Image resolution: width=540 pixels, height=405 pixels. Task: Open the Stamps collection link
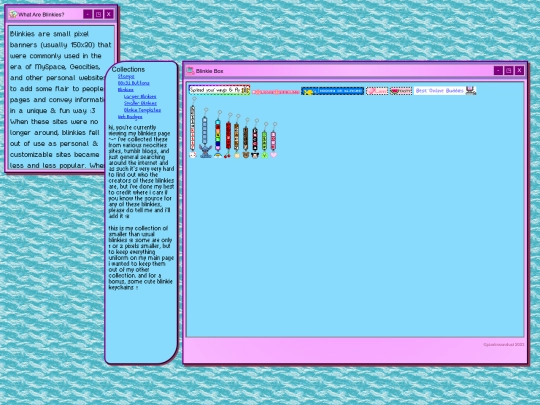[x=126, y=76]
